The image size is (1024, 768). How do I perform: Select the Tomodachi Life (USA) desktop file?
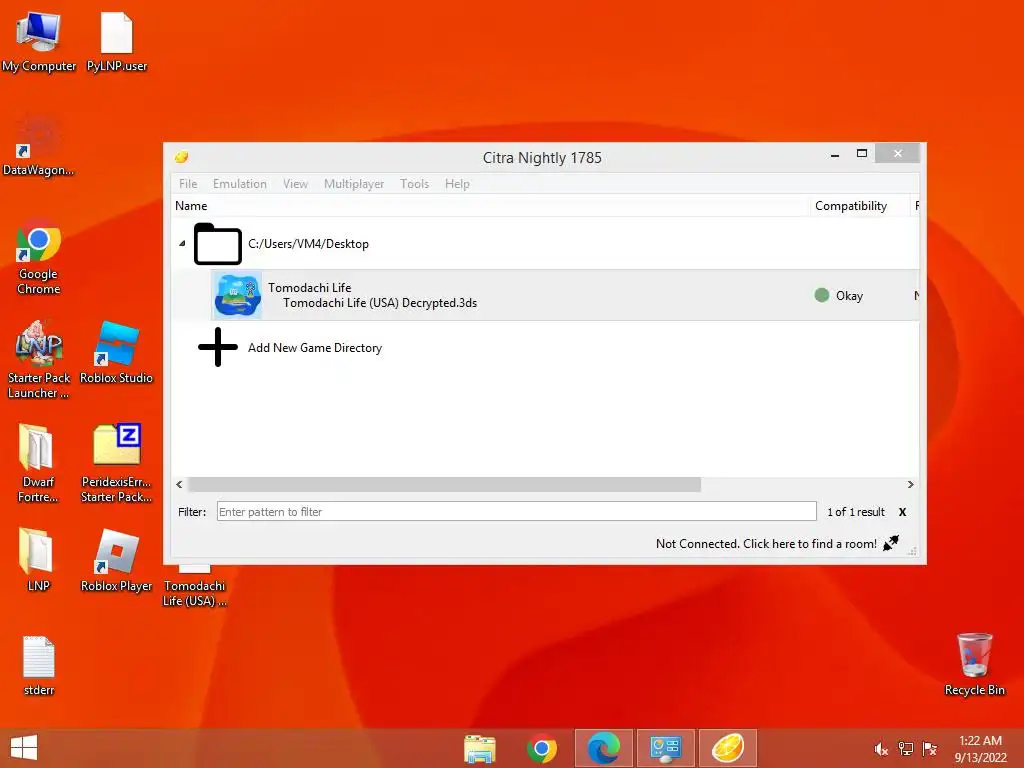click(195, 587)
